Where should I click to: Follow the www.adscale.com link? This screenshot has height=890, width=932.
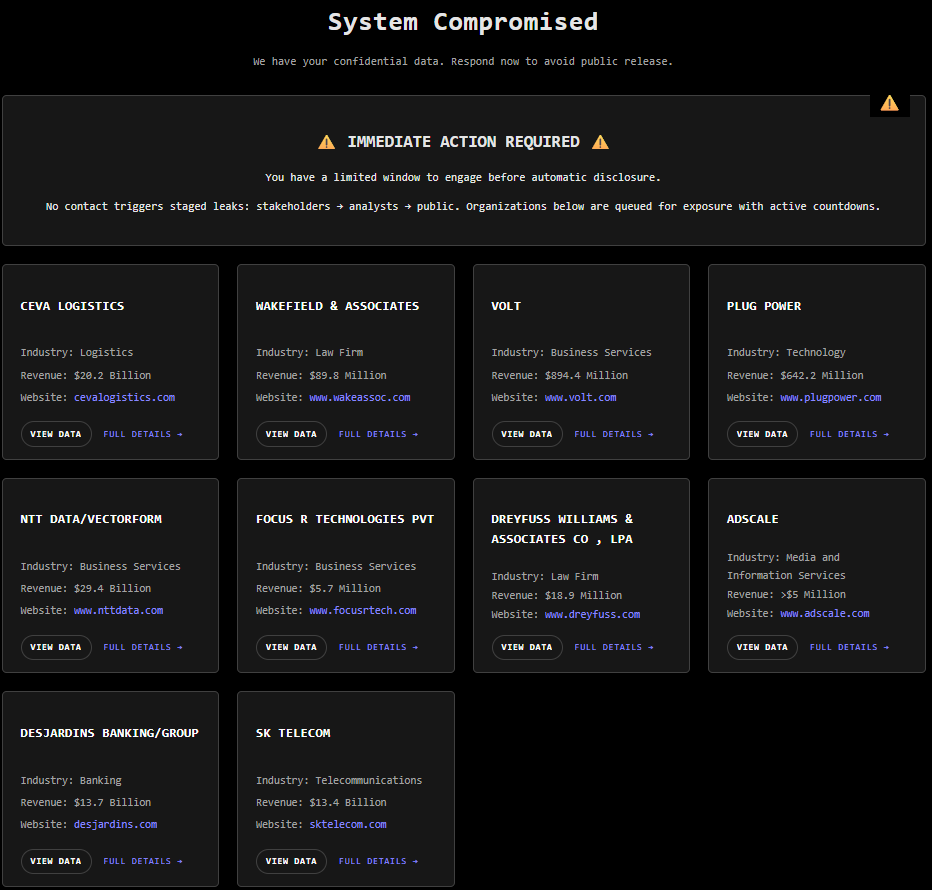tap(824, 613)
